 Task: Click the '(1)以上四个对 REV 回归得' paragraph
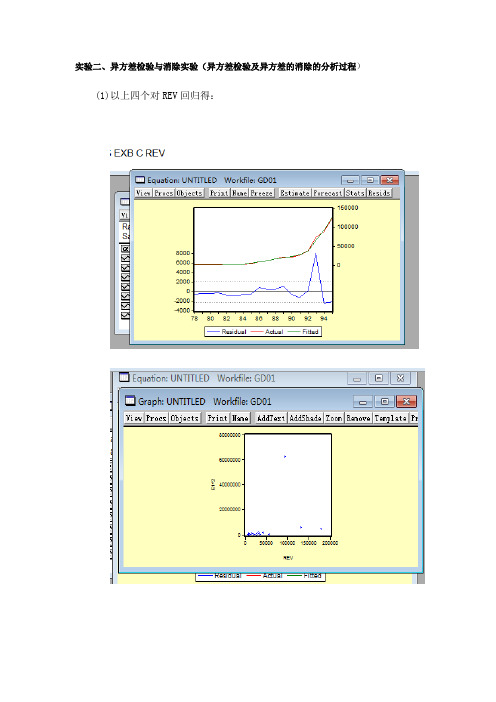155,95
